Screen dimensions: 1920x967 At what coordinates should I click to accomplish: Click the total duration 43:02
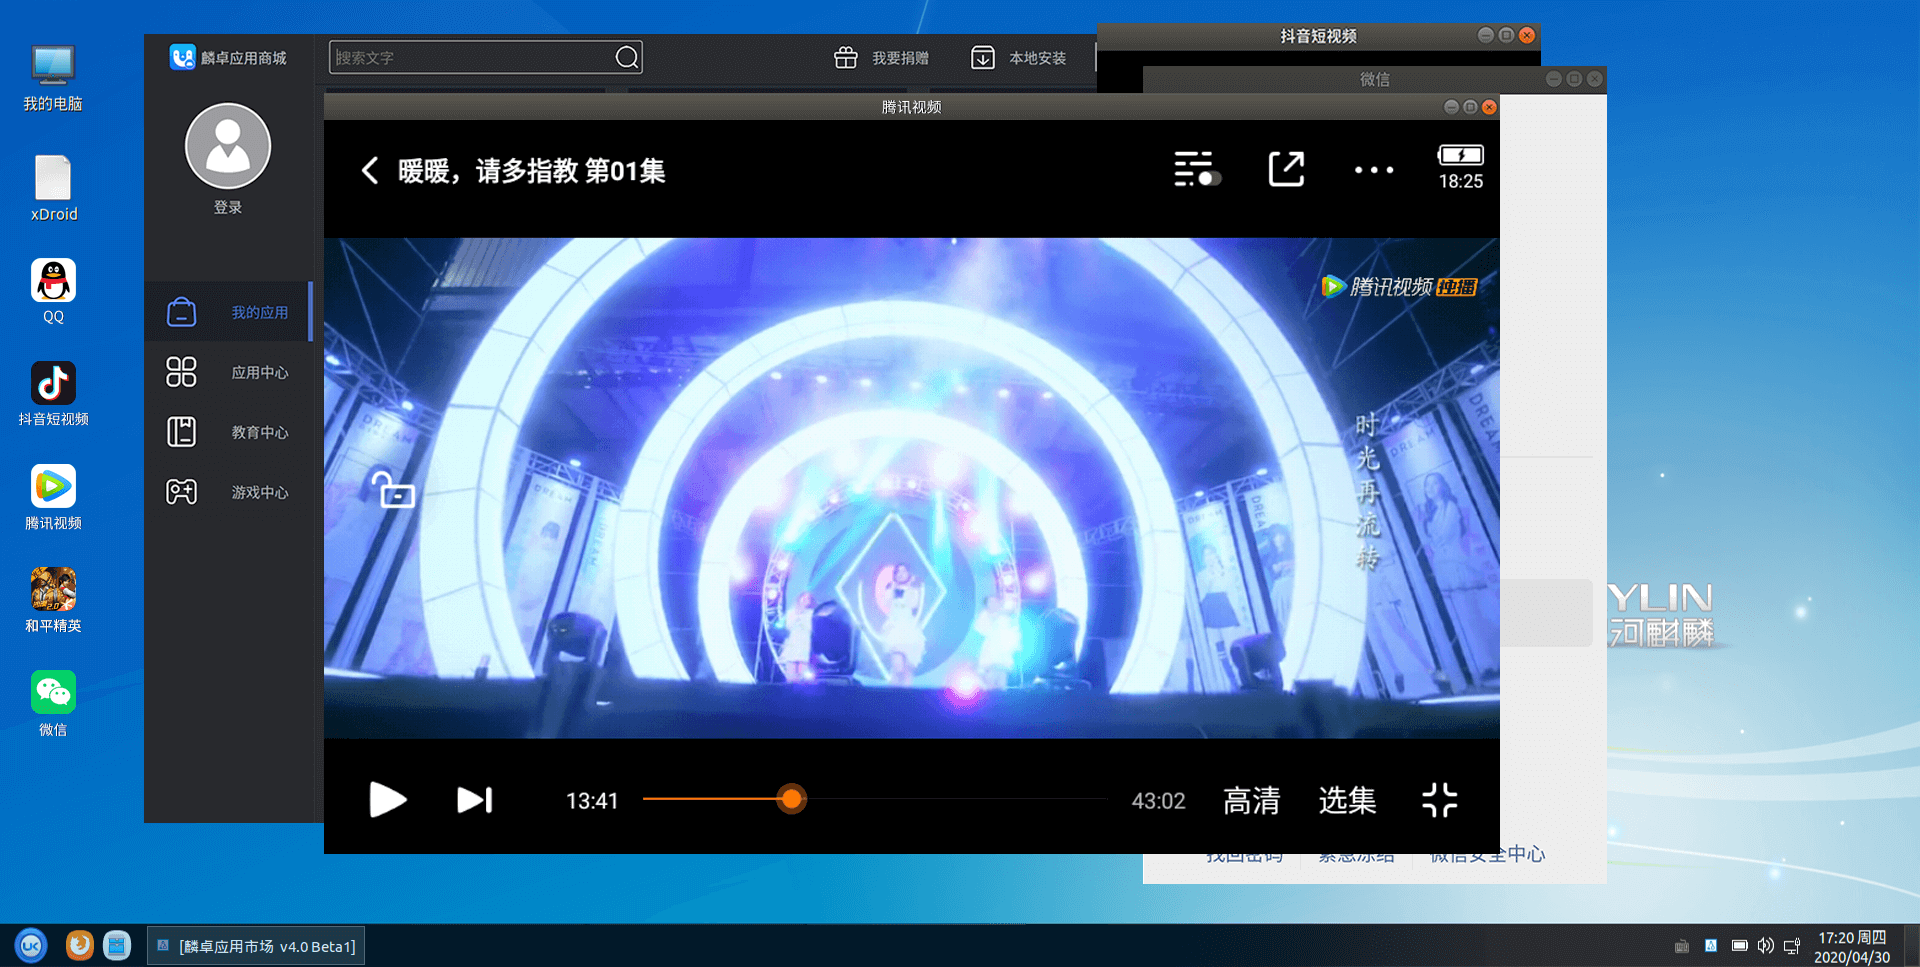tap(1158, 801)
